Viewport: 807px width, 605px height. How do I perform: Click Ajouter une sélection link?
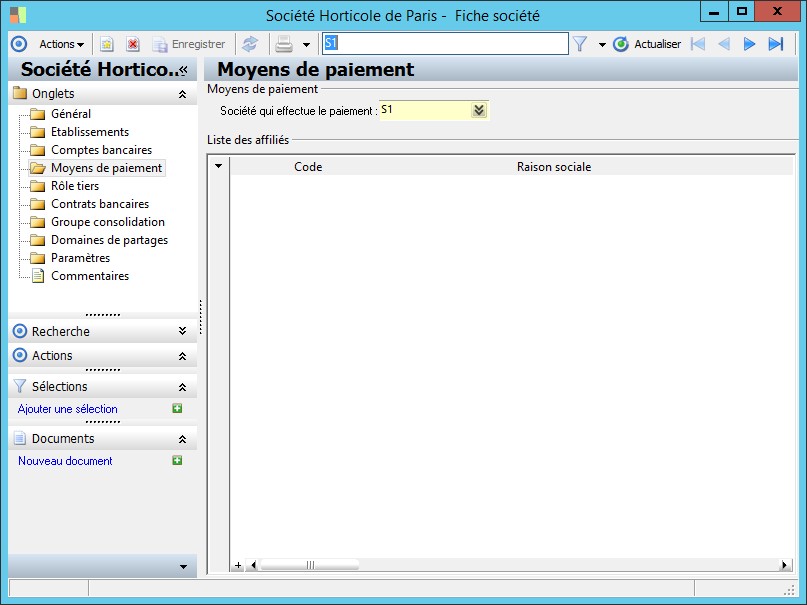tap(67, 409)
